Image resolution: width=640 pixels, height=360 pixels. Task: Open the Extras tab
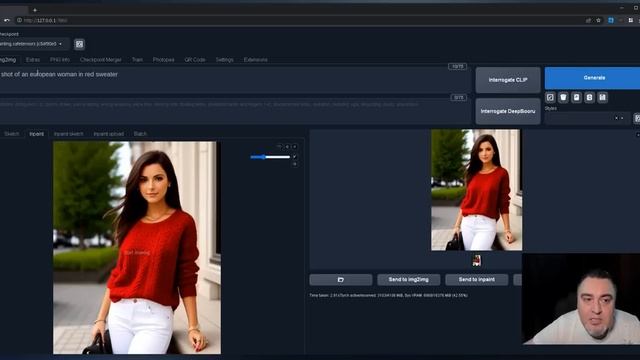click(33, 60)
